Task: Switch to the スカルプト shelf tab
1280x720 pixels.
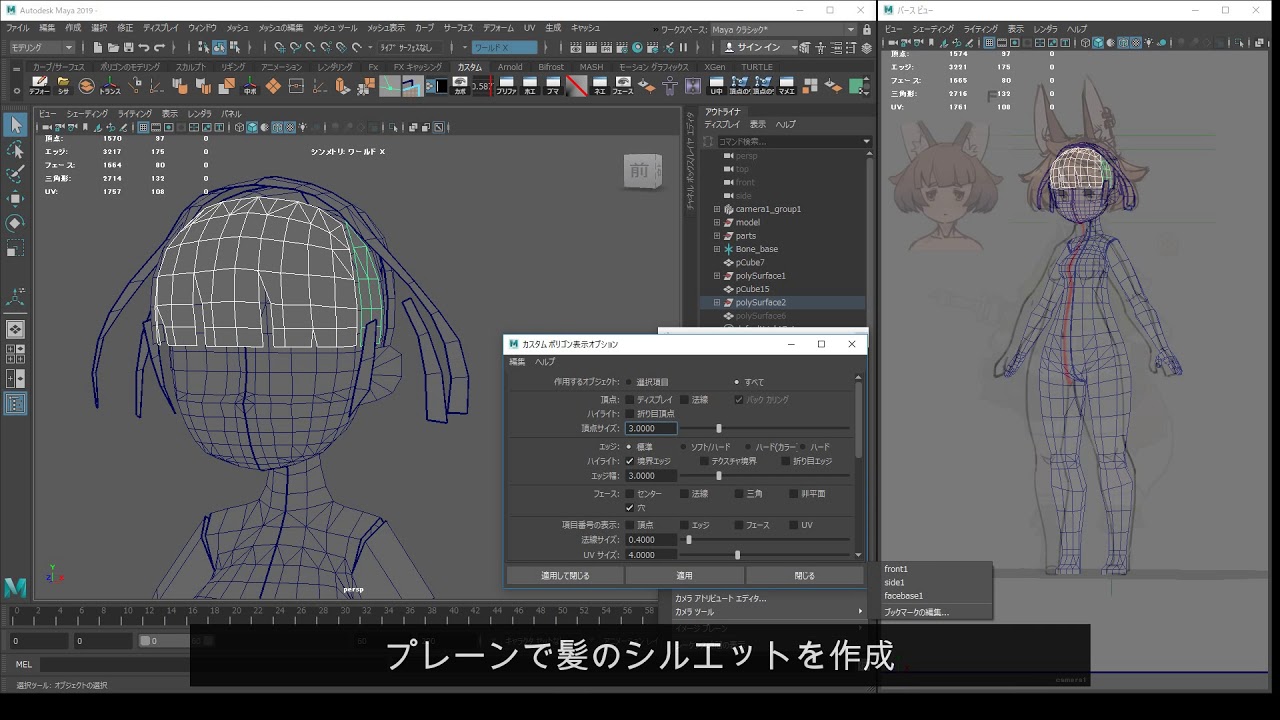Action: coord(191,67)
